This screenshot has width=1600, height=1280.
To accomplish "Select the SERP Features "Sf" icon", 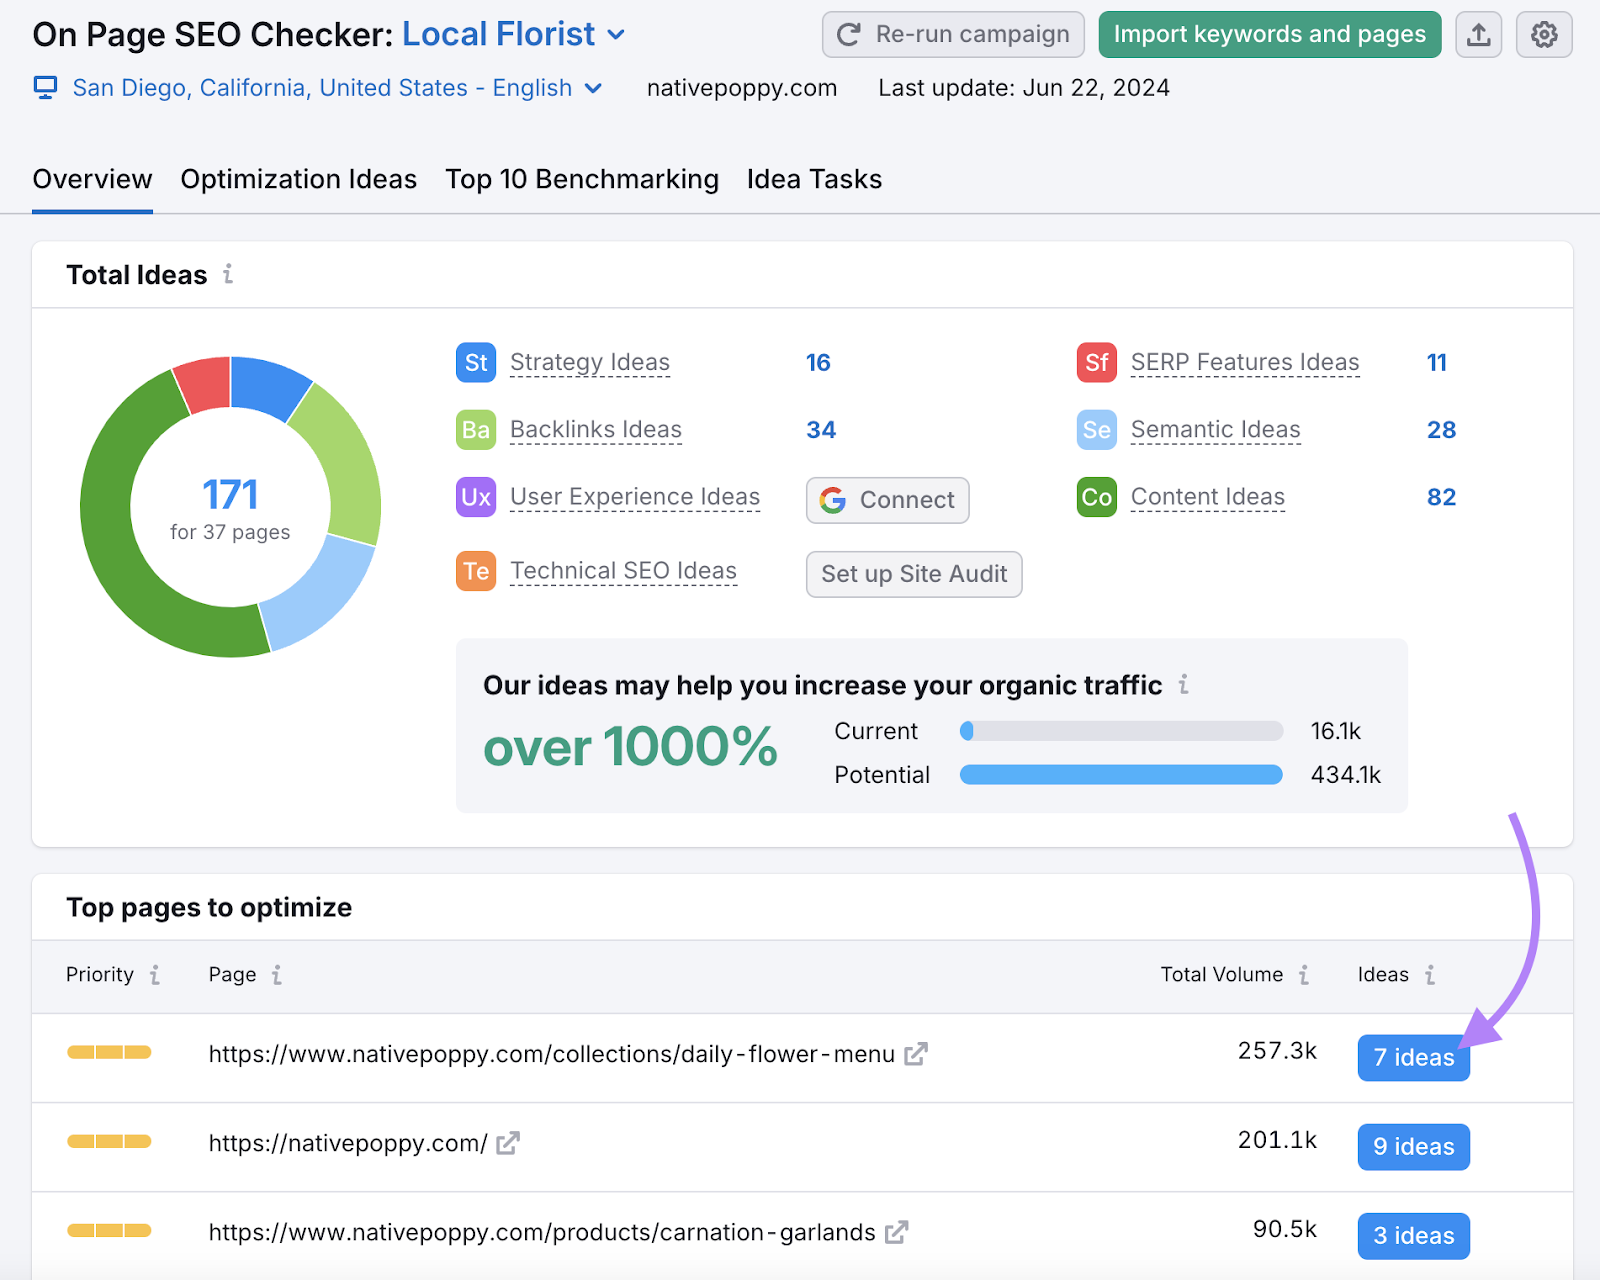I will point(1096,362).
